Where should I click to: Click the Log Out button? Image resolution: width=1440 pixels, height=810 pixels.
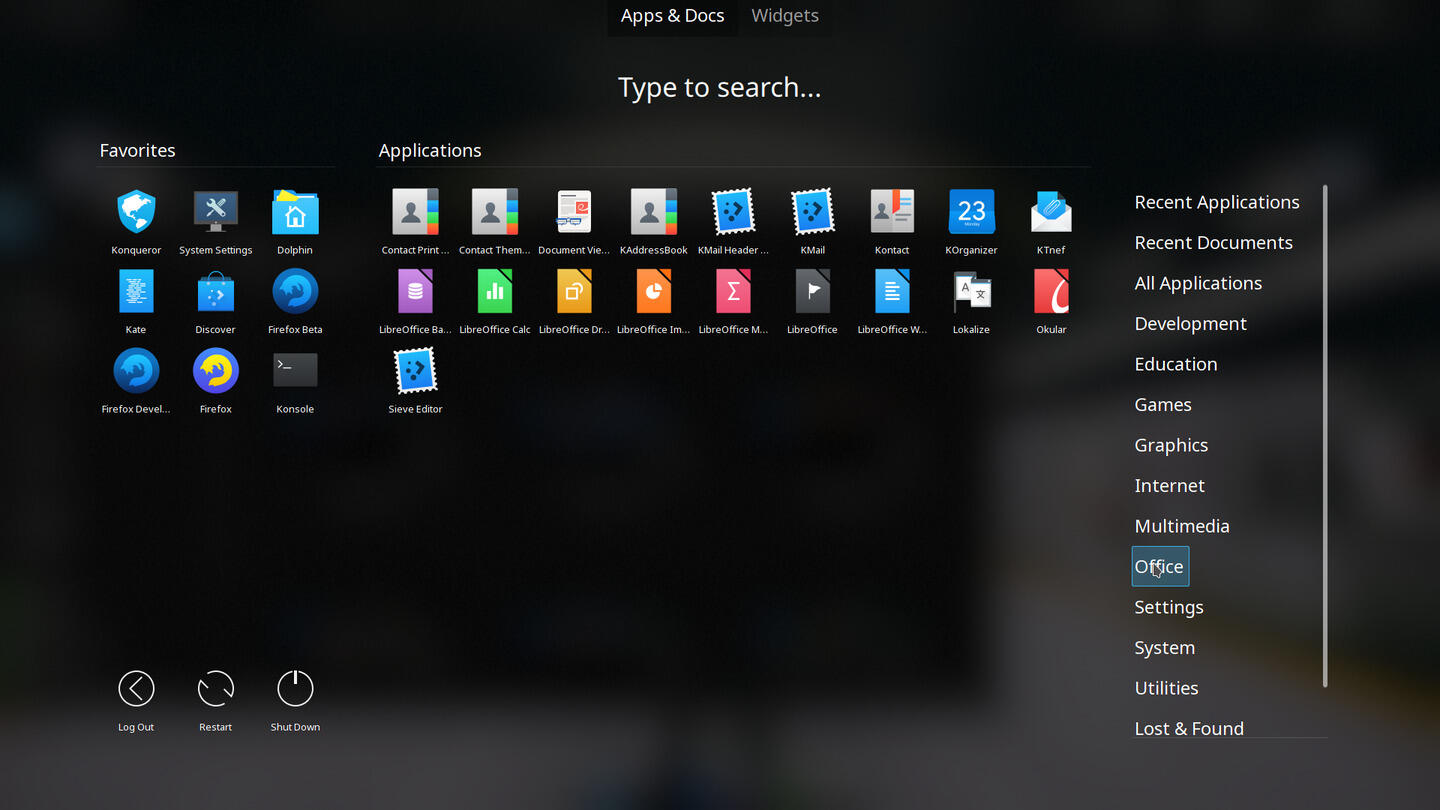coord(136,700)
